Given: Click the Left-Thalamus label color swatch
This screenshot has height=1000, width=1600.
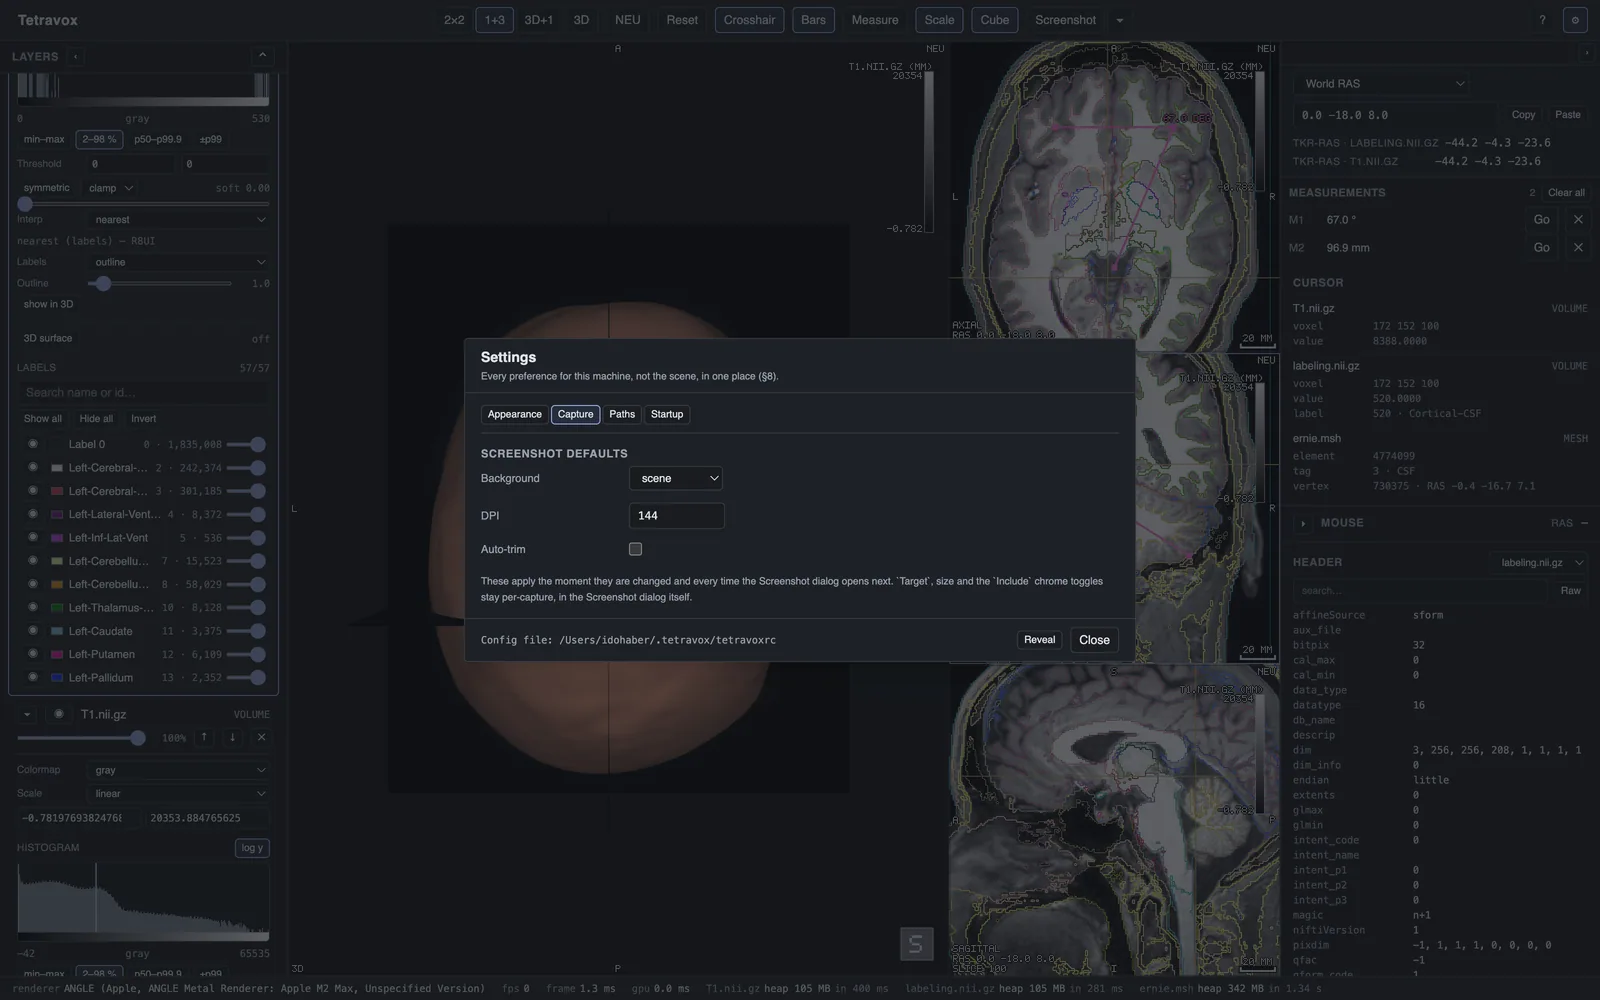Looking at the screenshot, I should pos(57,608).
